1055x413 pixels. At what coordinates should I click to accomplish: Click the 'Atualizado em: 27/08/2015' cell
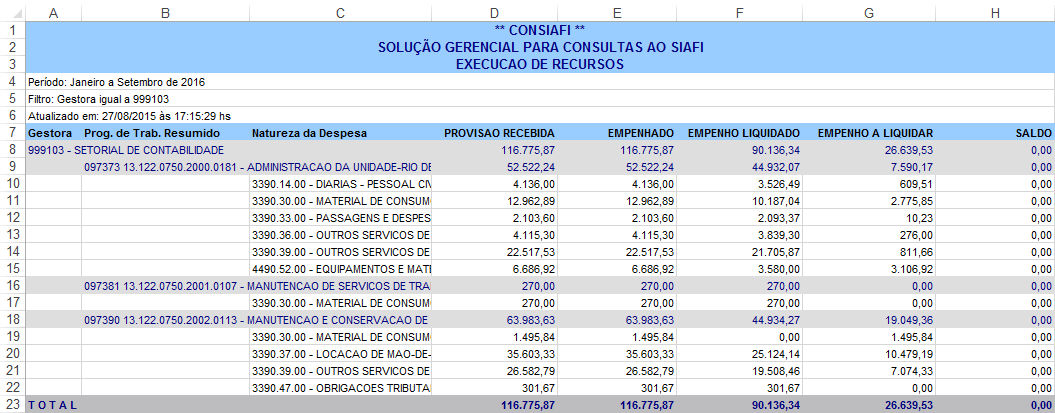click(540, 116)
